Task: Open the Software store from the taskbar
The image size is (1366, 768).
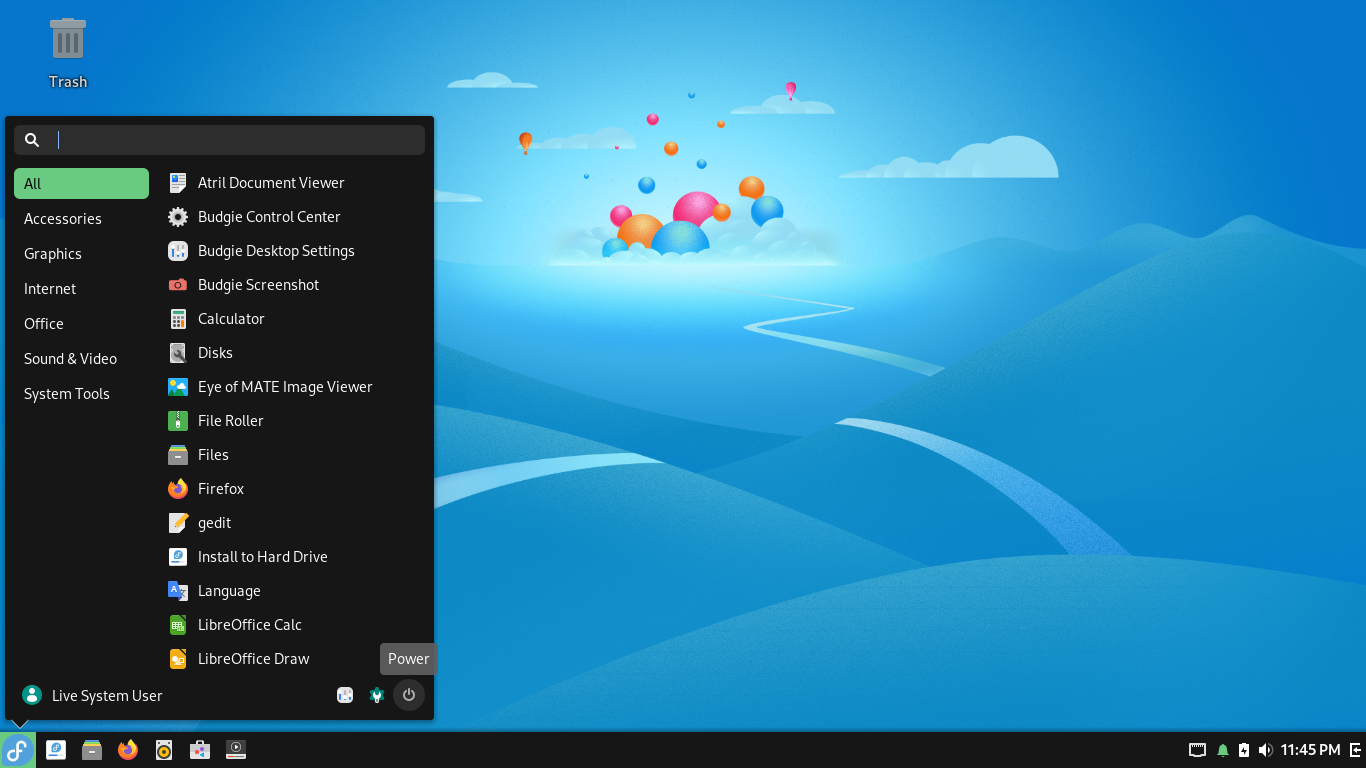Action: (200, 750)
